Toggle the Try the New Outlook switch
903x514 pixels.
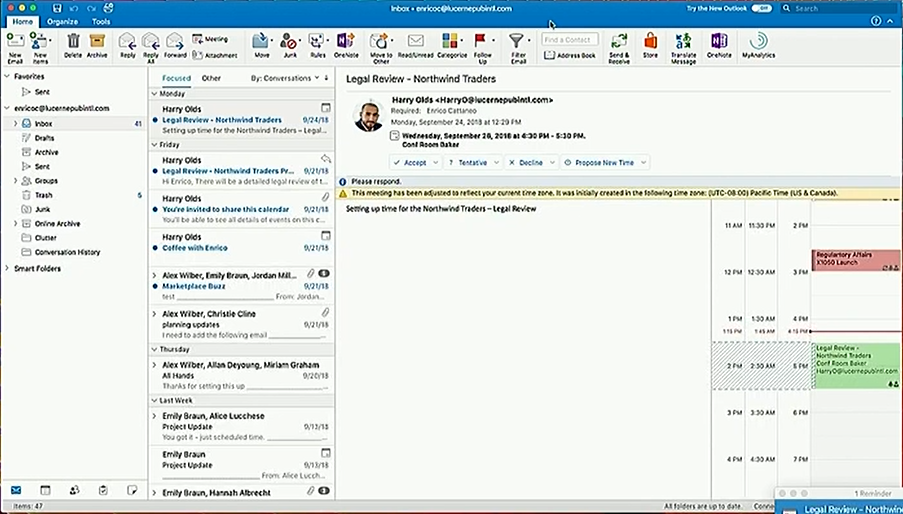(x=761, y=8)
